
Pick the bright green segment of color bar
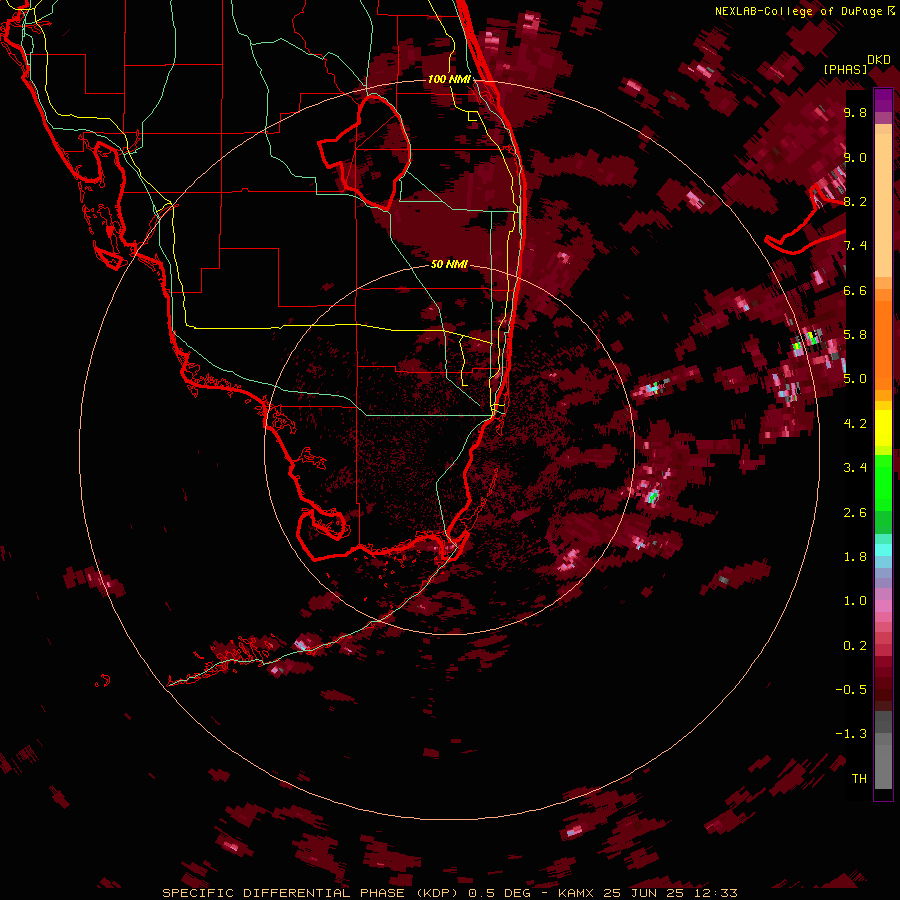coord(883,482)
